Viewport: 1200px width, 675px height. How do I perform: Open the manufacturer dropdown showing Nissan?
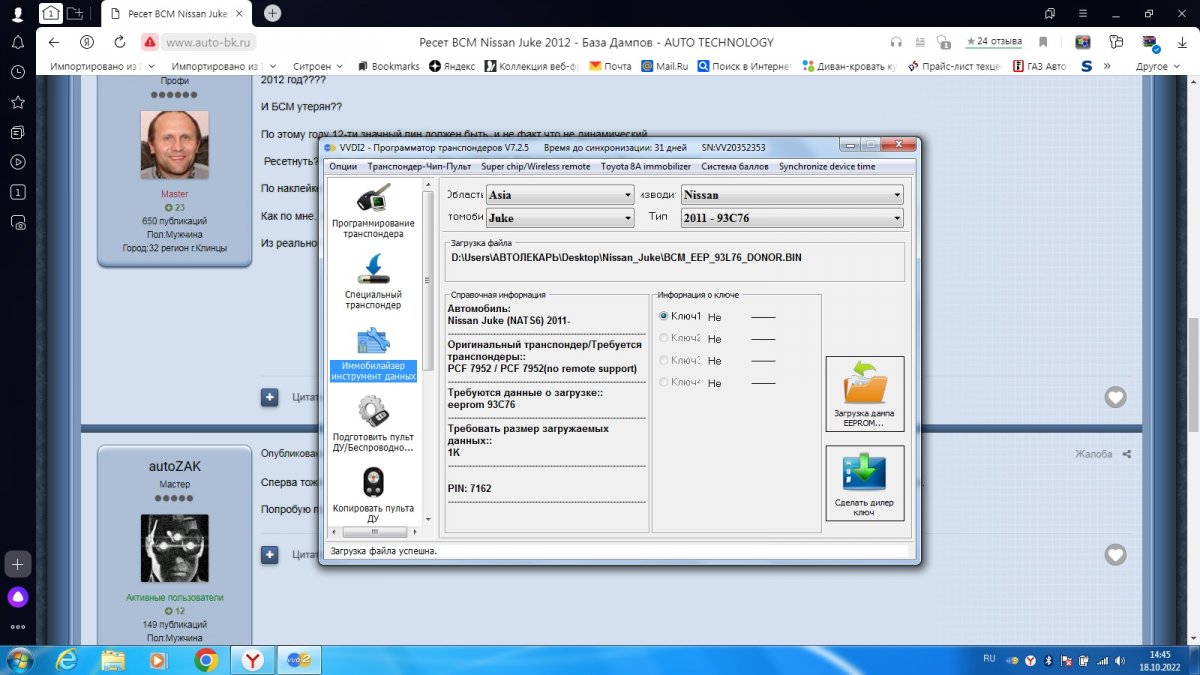tap(792, 195)
